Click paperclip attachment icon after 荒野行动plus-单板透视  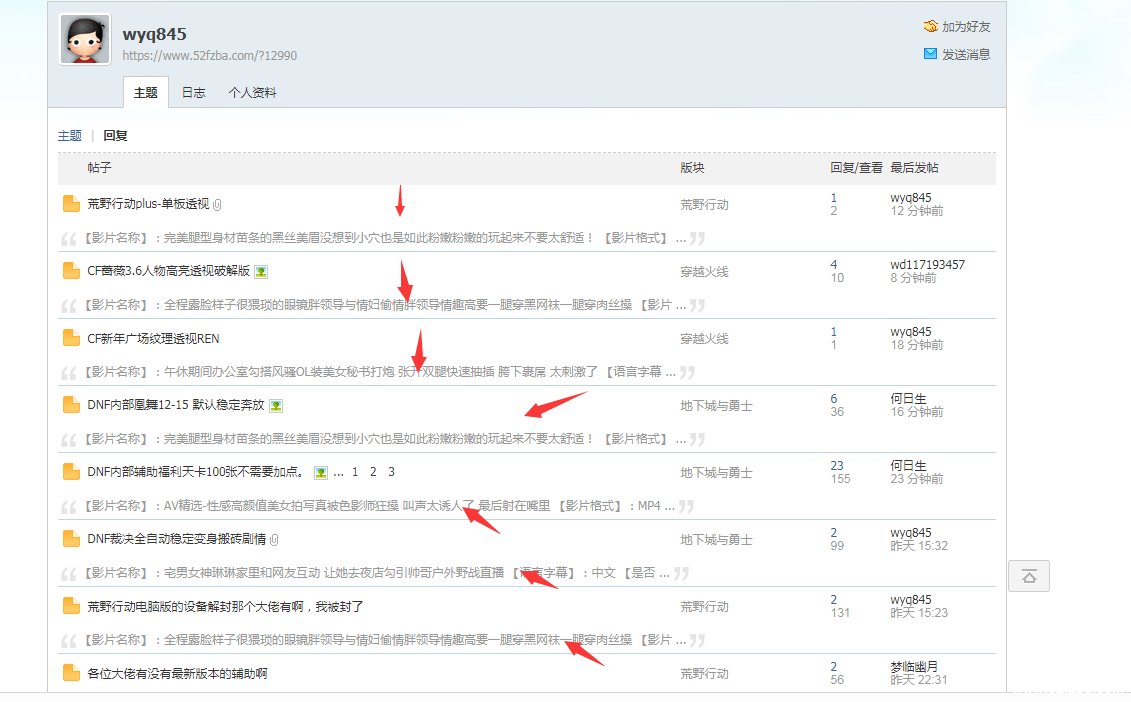(217, 205)
